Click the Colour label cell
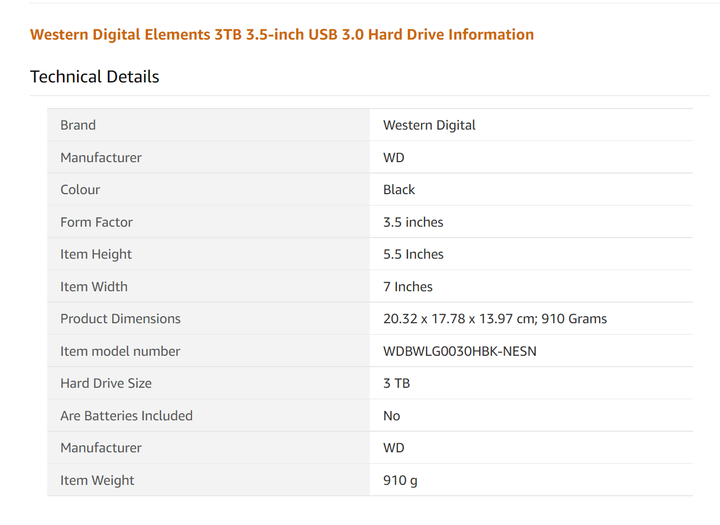 coord(208,190)
